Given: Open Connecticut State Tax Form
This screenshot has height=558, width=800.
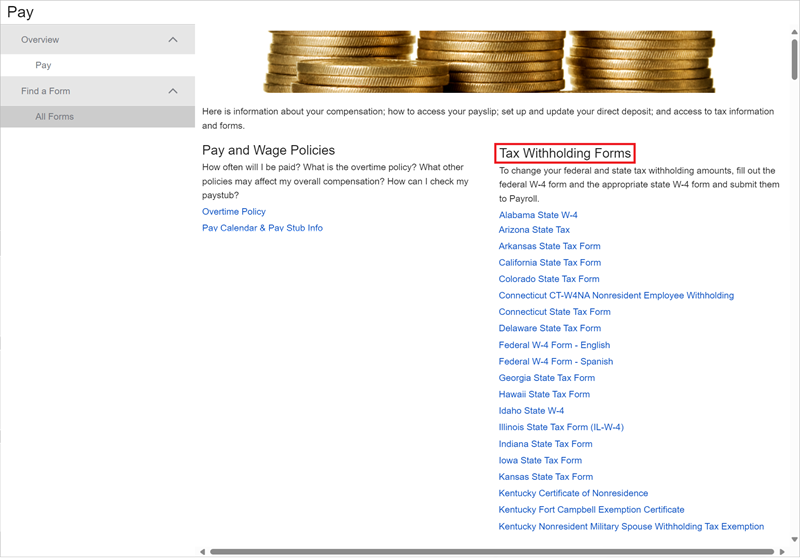Looking at the screenshot, I should (x=555, y=312).
